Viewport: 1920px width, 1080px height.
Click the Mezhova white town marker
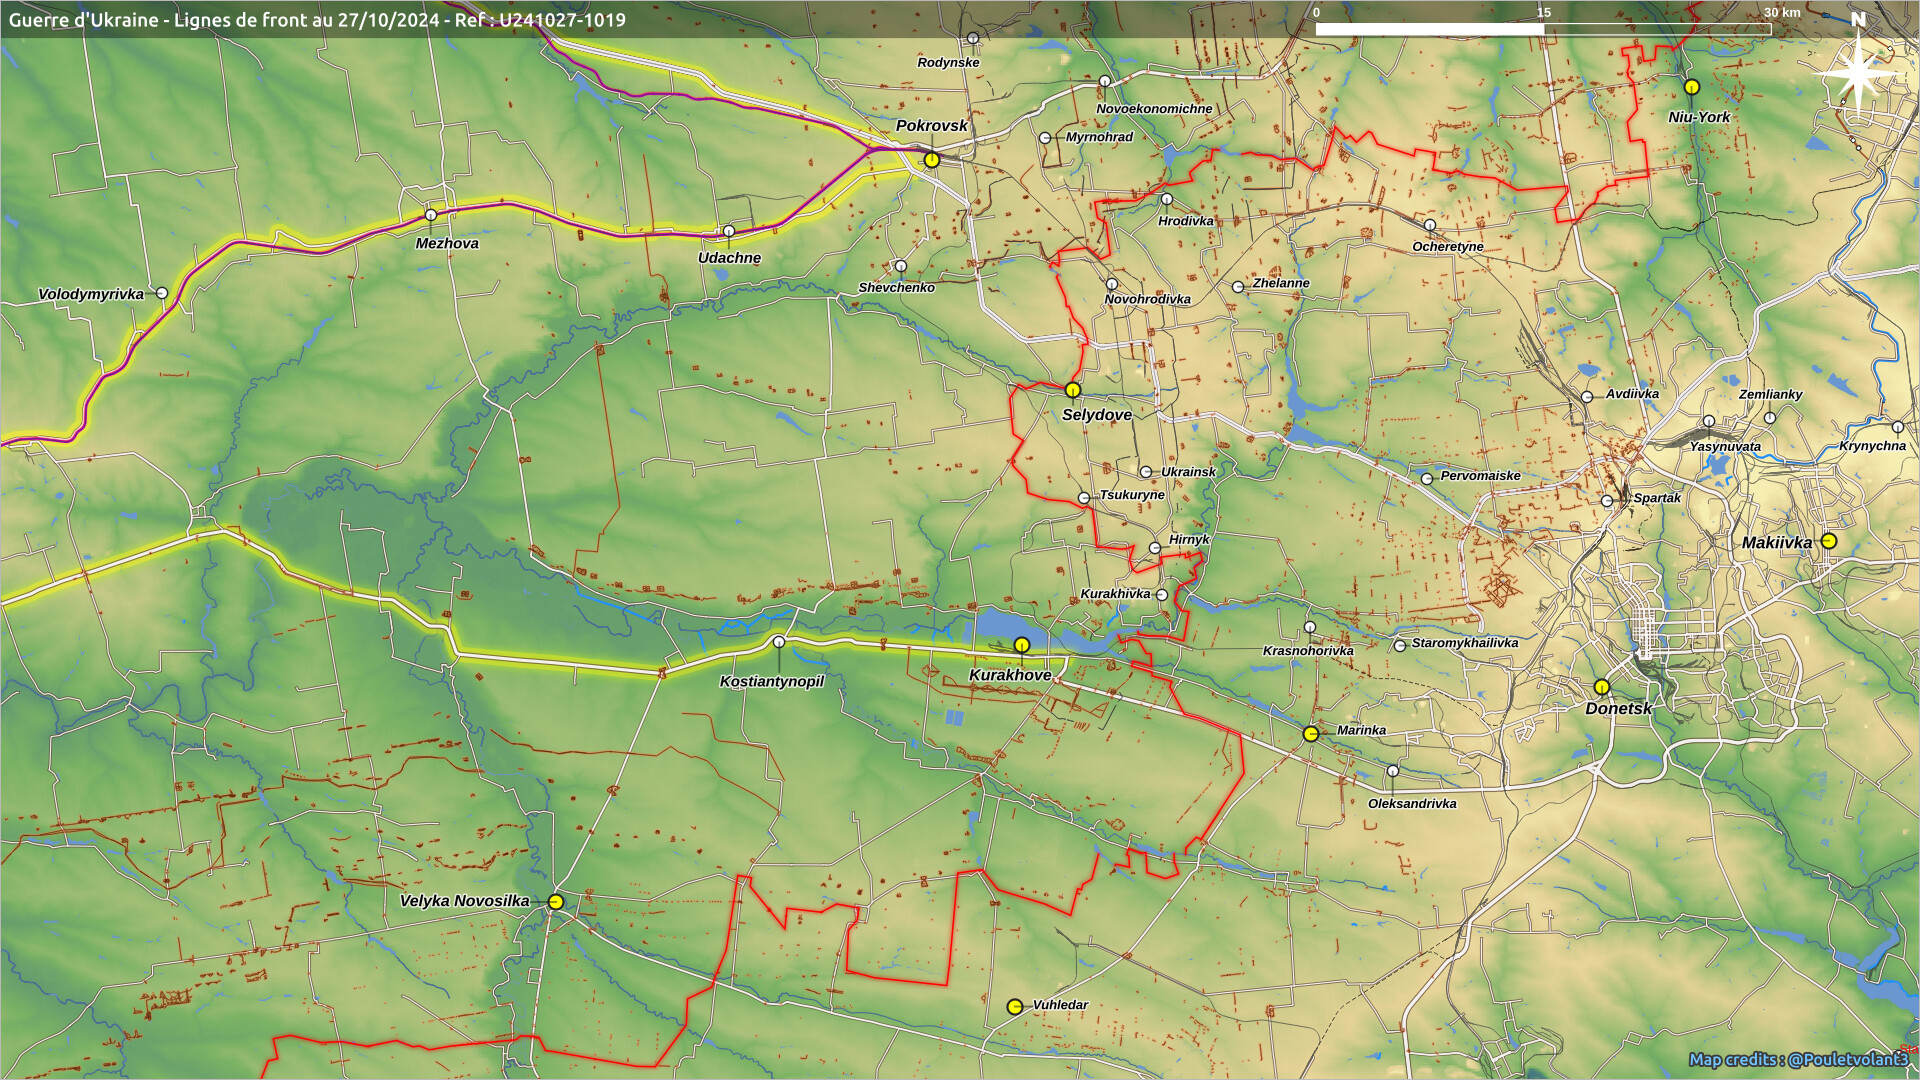pyautogui.click(x=431, y=215)
